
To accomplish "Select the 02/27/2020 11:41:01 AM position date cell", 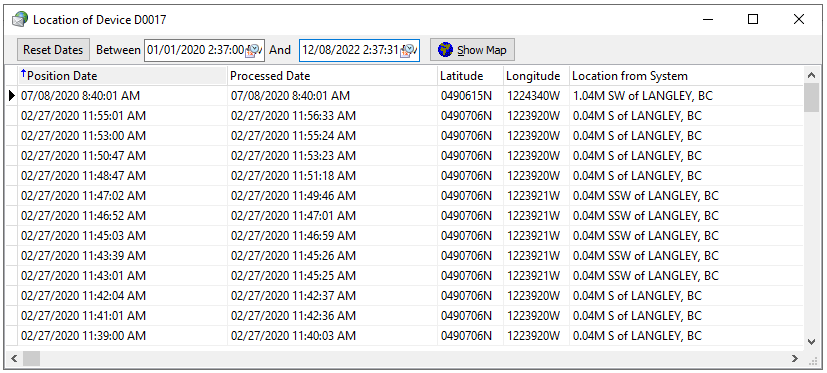I will [122, 316].
